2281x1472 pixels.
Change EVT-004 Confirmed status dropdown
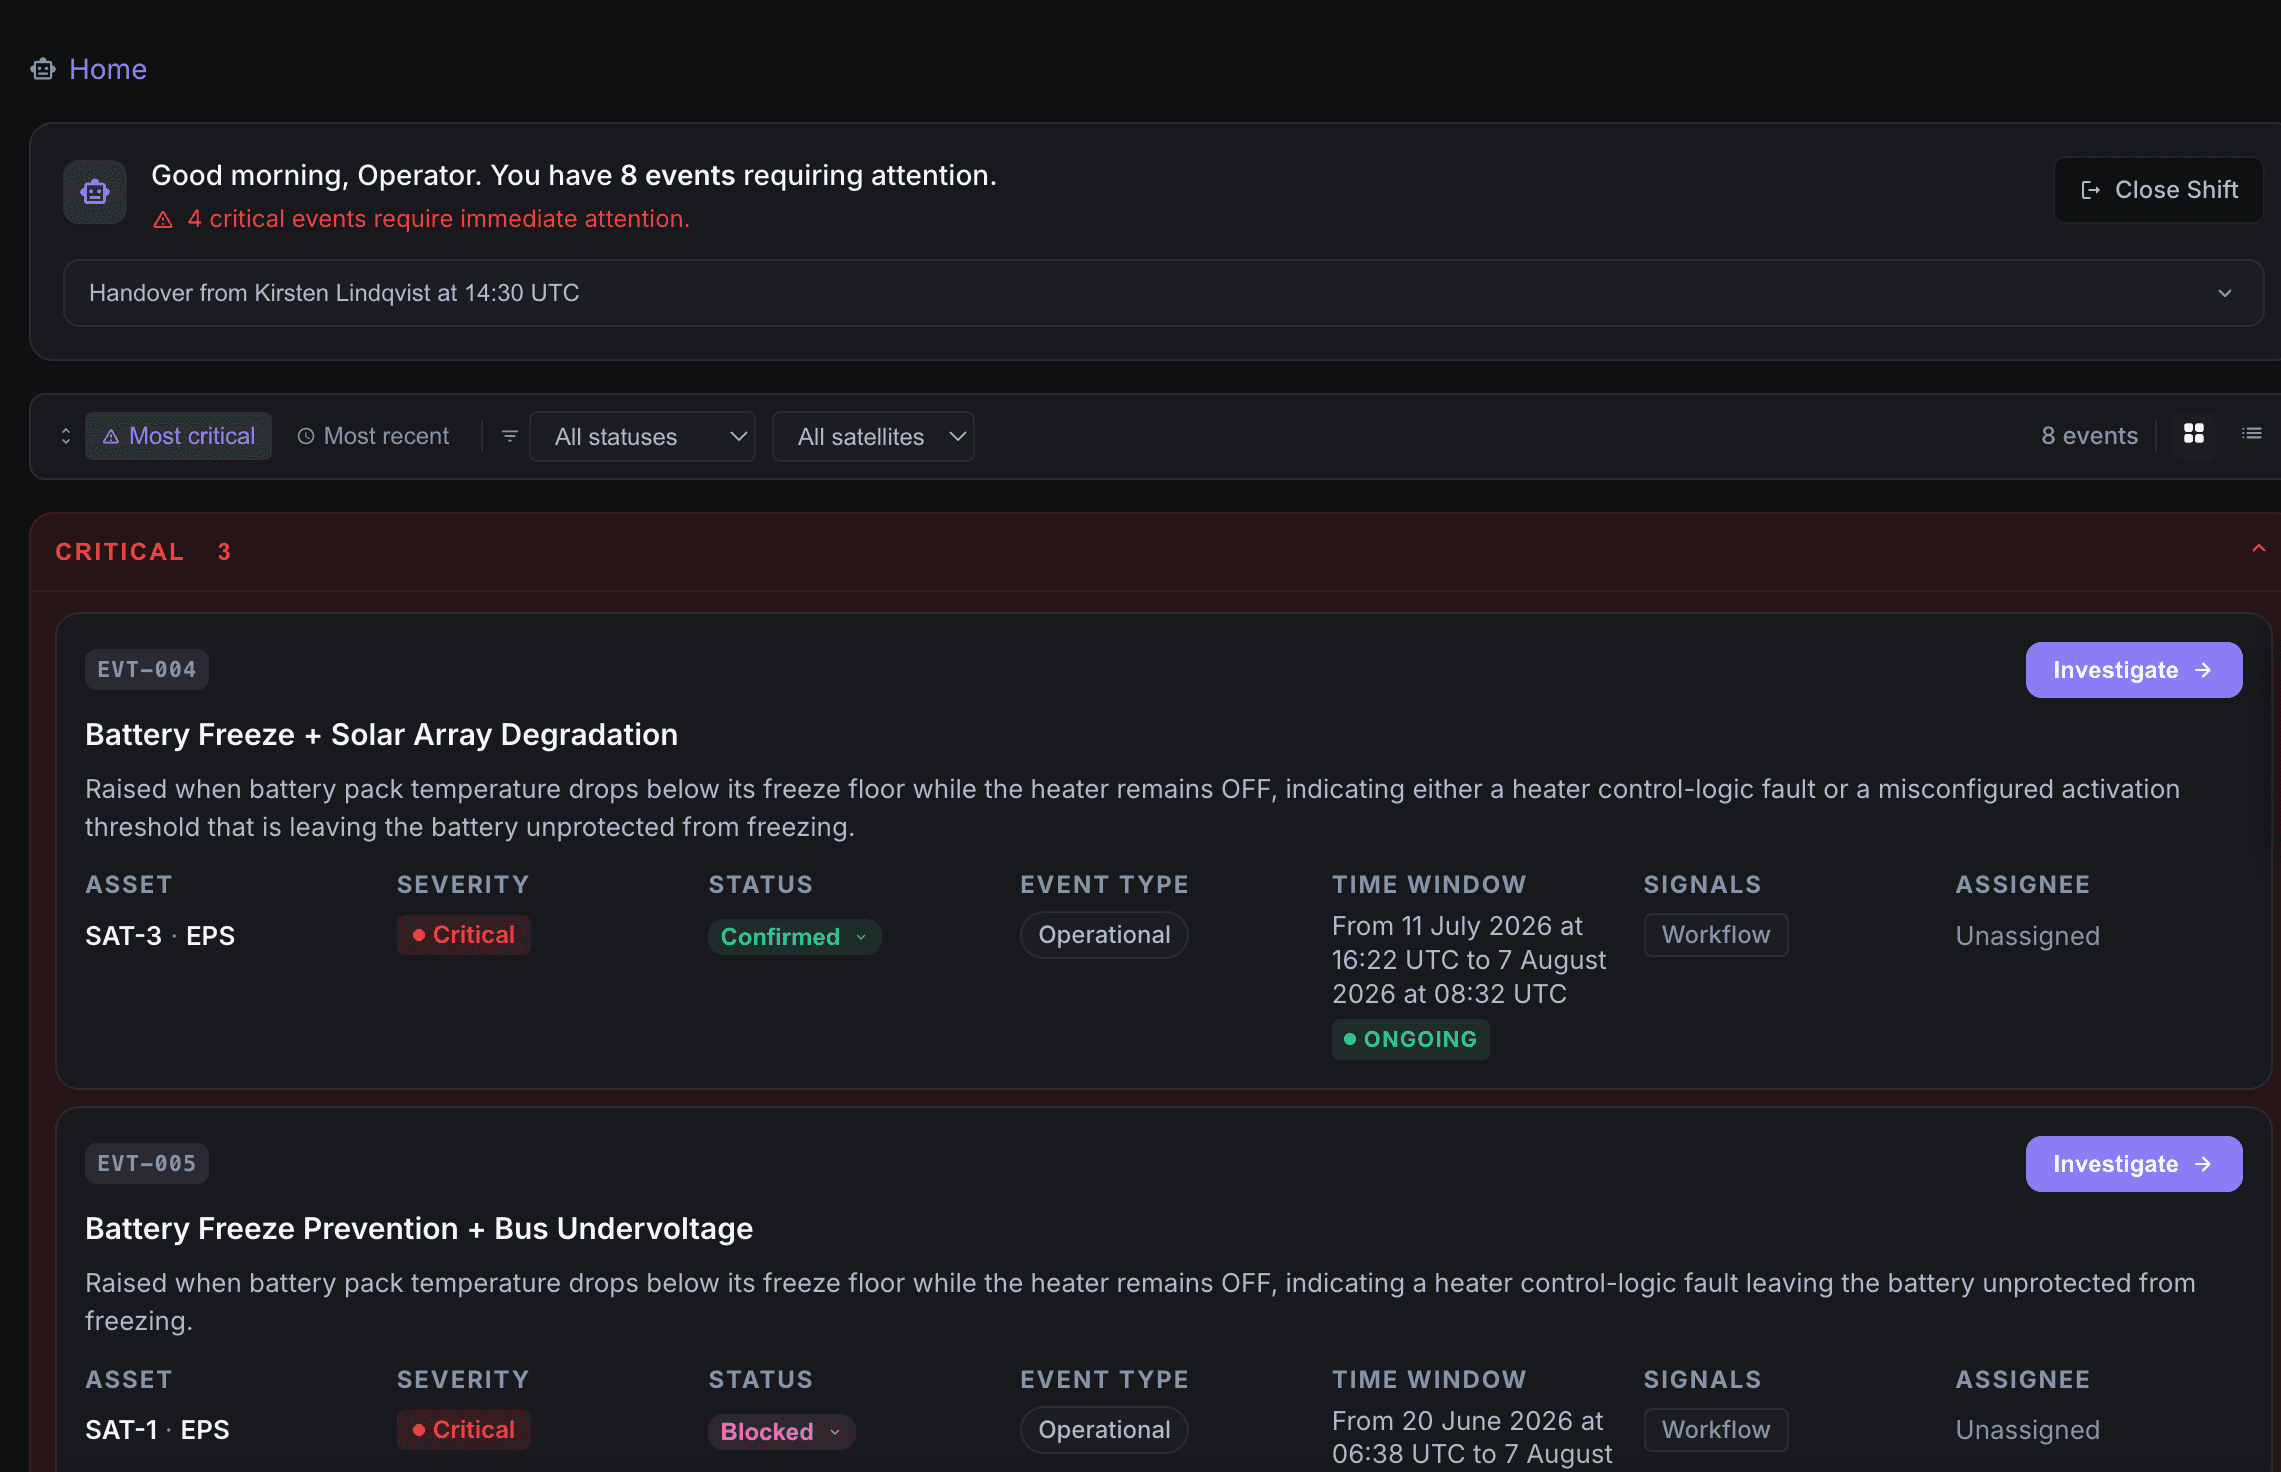point(795,937)
